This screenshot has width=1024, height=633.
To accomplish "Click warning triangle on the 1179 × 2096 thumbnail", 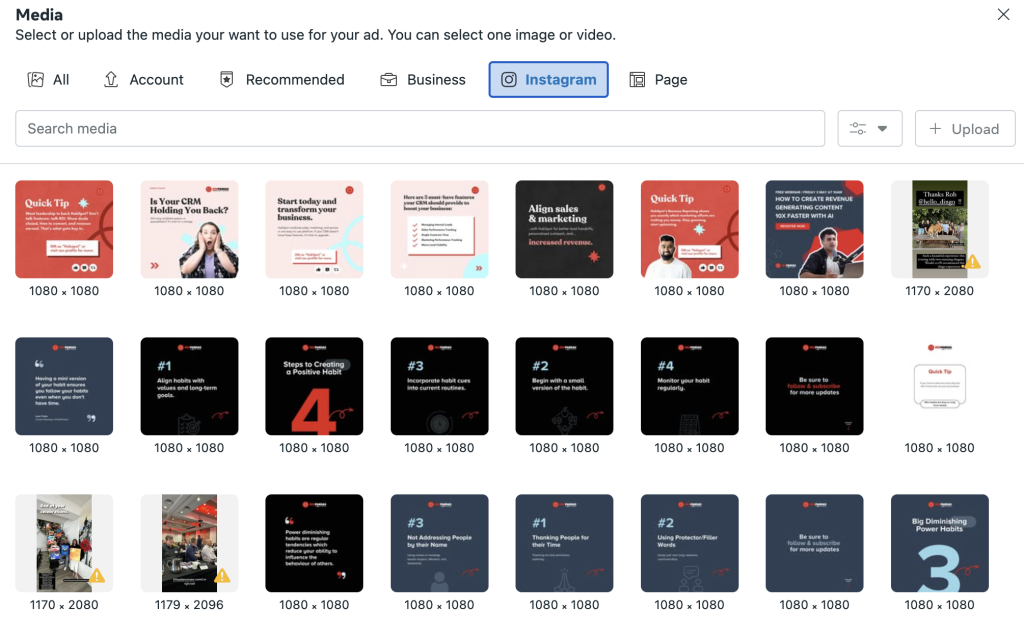I will click(x=221, y=578).
